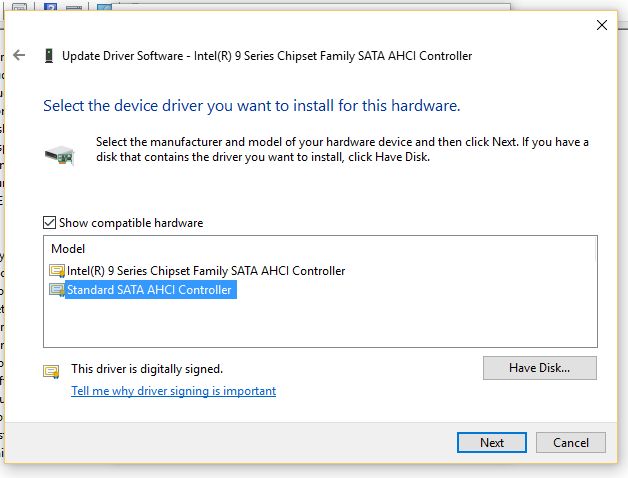Cancel the driver update wizard
Screen dimensions: 628x478
point(570,442)
